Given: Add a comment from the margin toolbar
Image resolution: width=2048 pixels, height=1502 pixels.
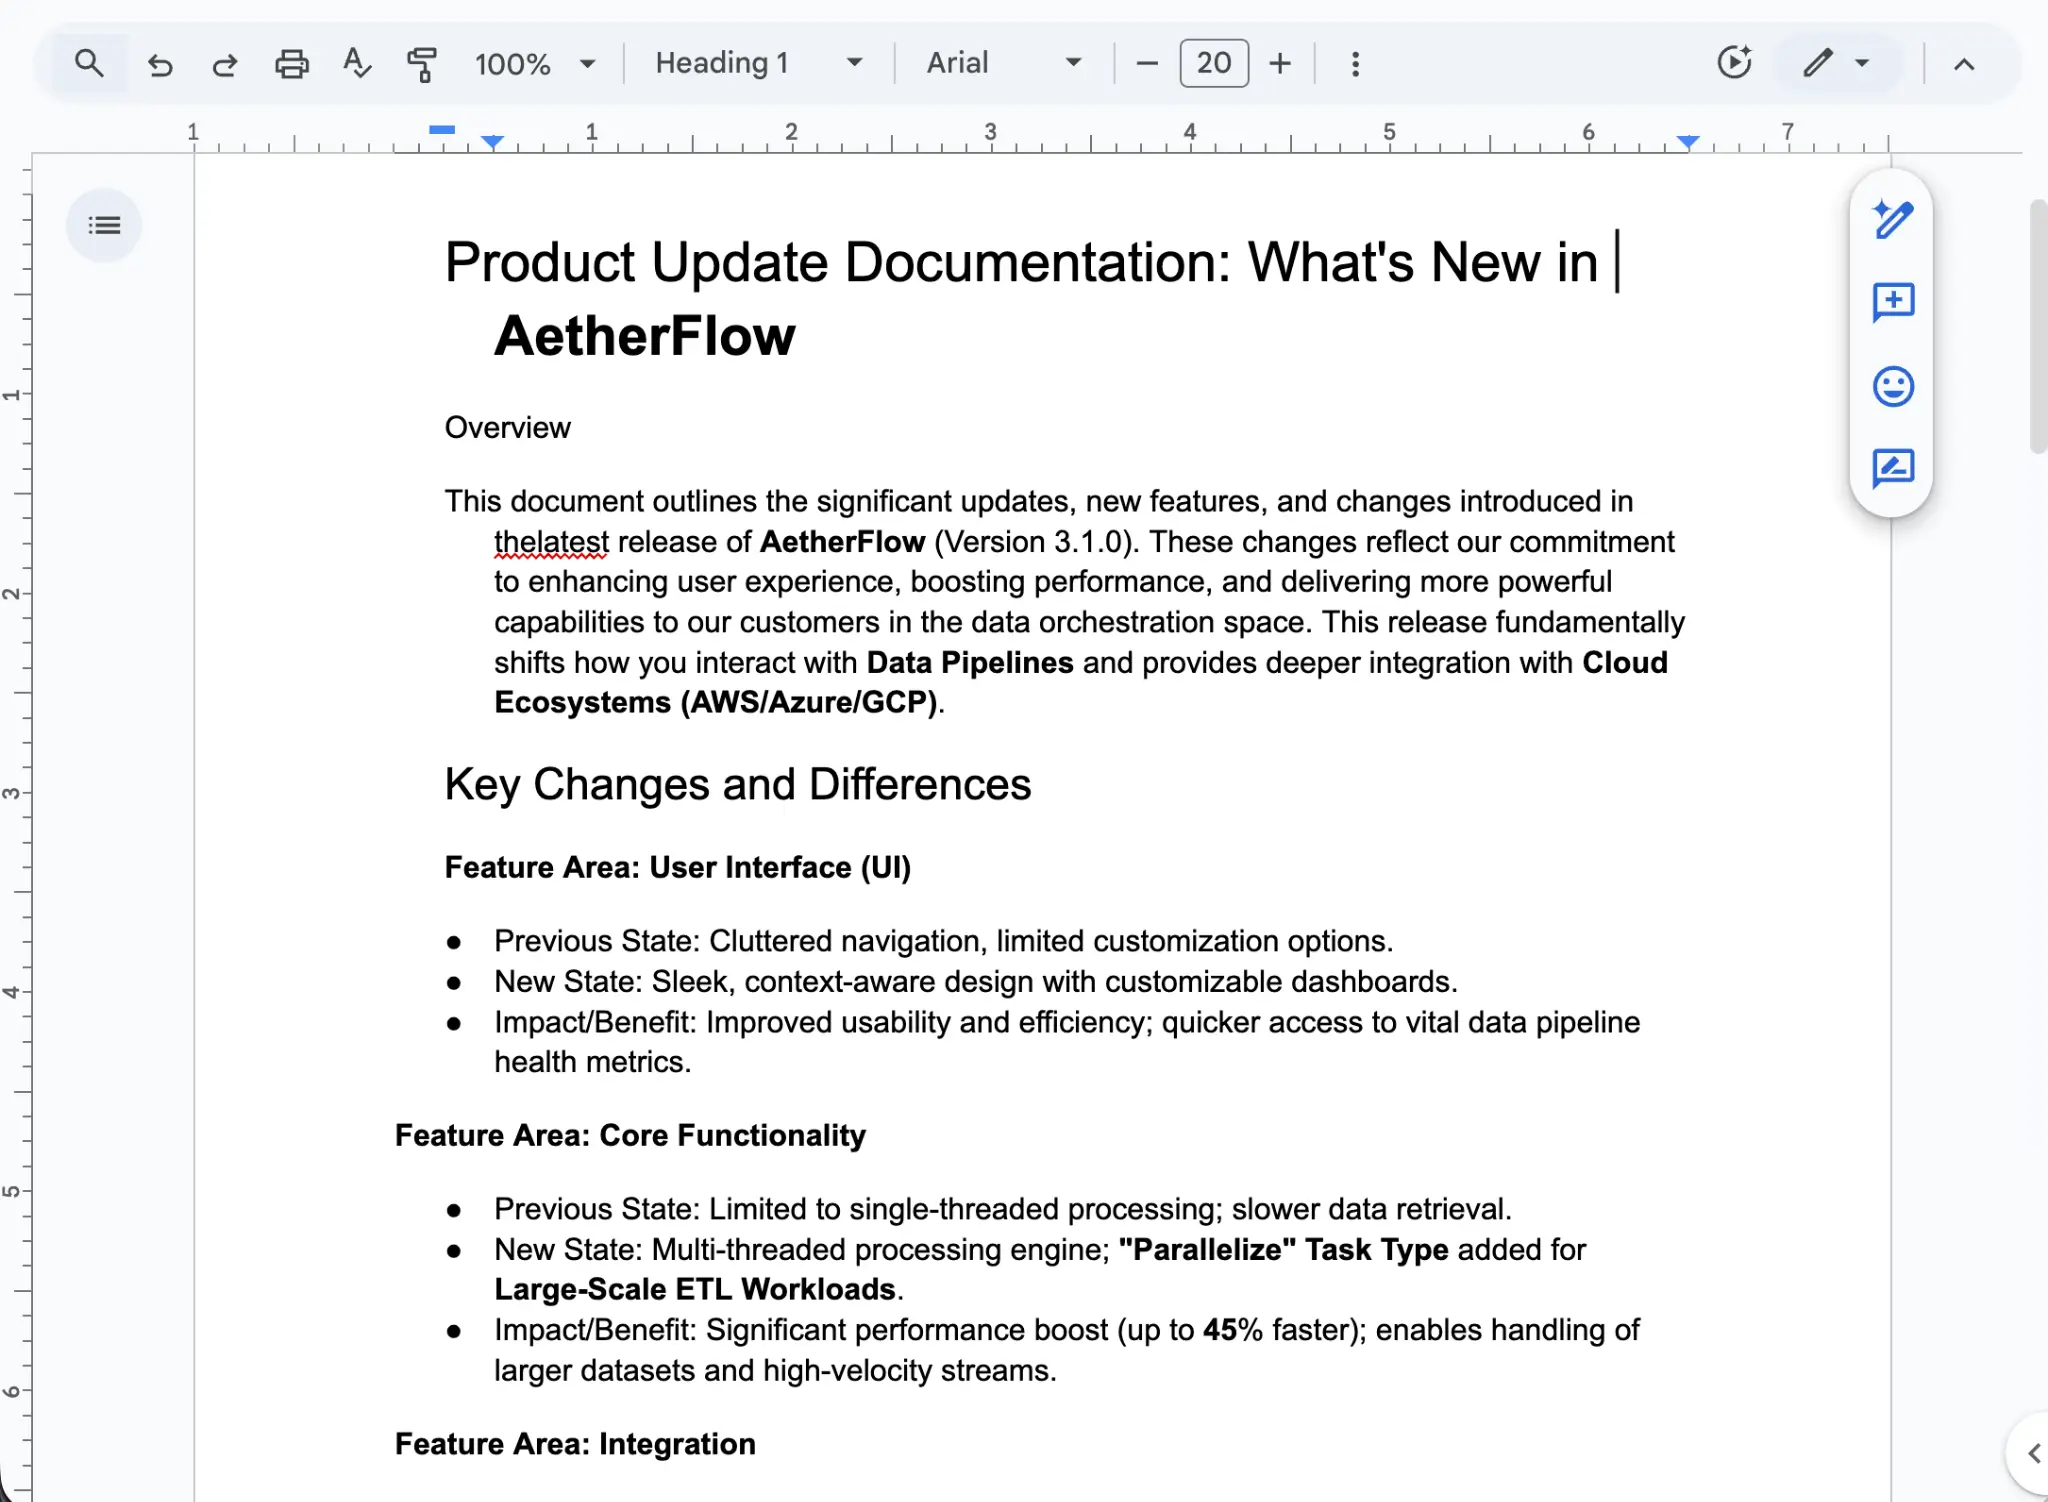Looking at the screenshot, I should [1891, 303].
